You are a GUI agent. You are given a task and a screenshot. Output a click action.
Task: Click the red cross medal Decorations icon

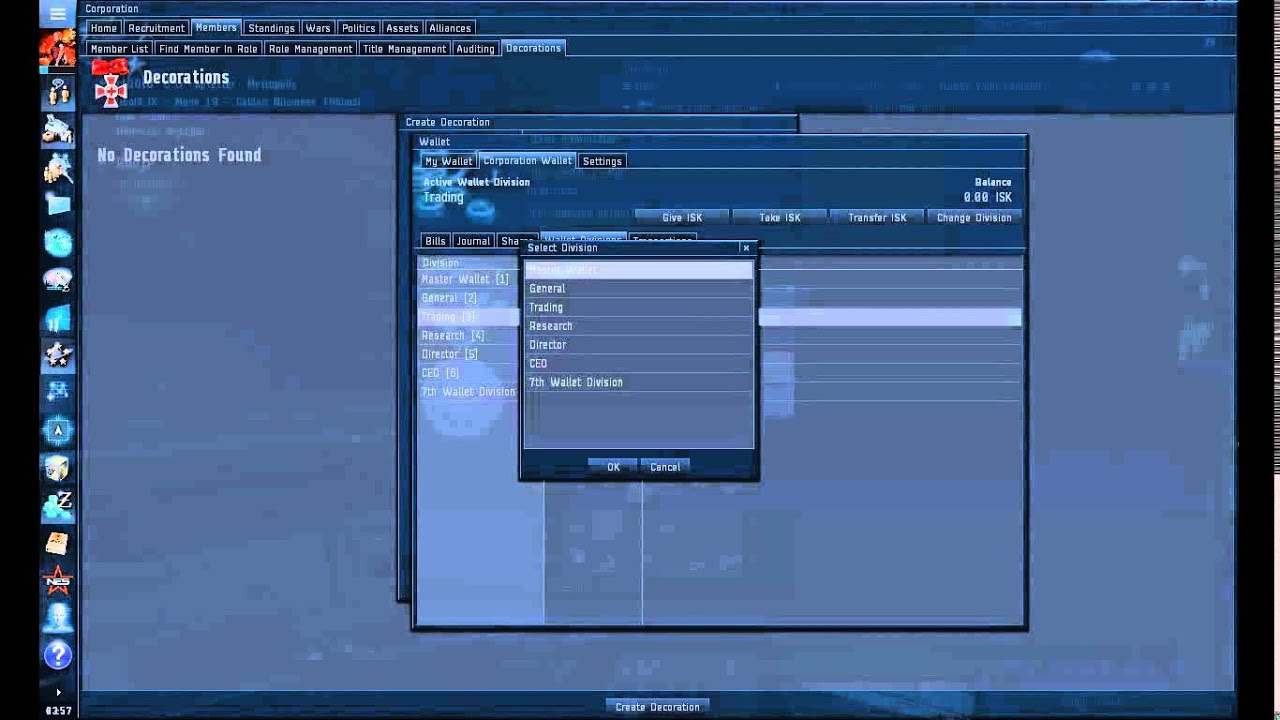(110, 84)
